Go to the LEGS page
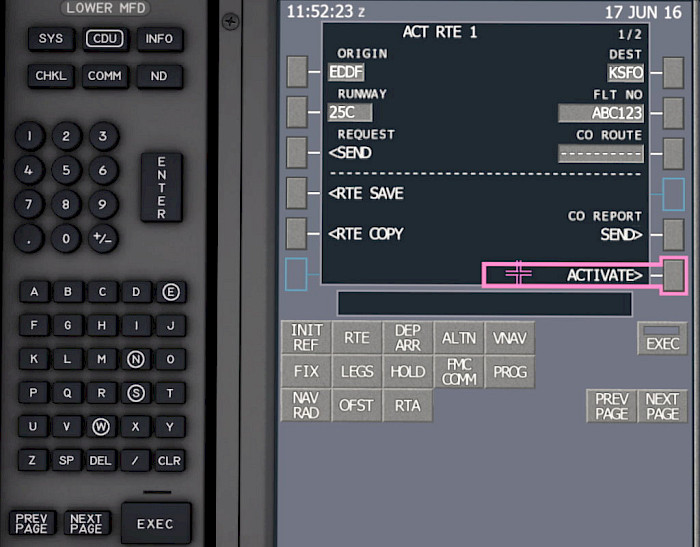This screenshot has width=700, height=547. coord(357,372)
